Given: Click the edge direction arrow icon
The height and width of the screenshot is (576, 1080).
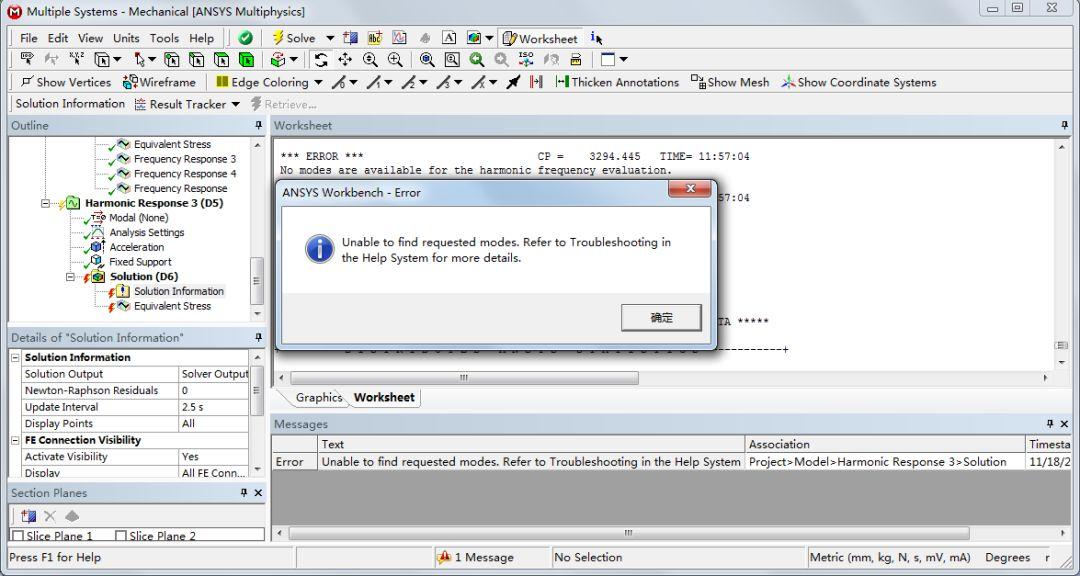Looking at the screenshot, I should click(513, 82).
